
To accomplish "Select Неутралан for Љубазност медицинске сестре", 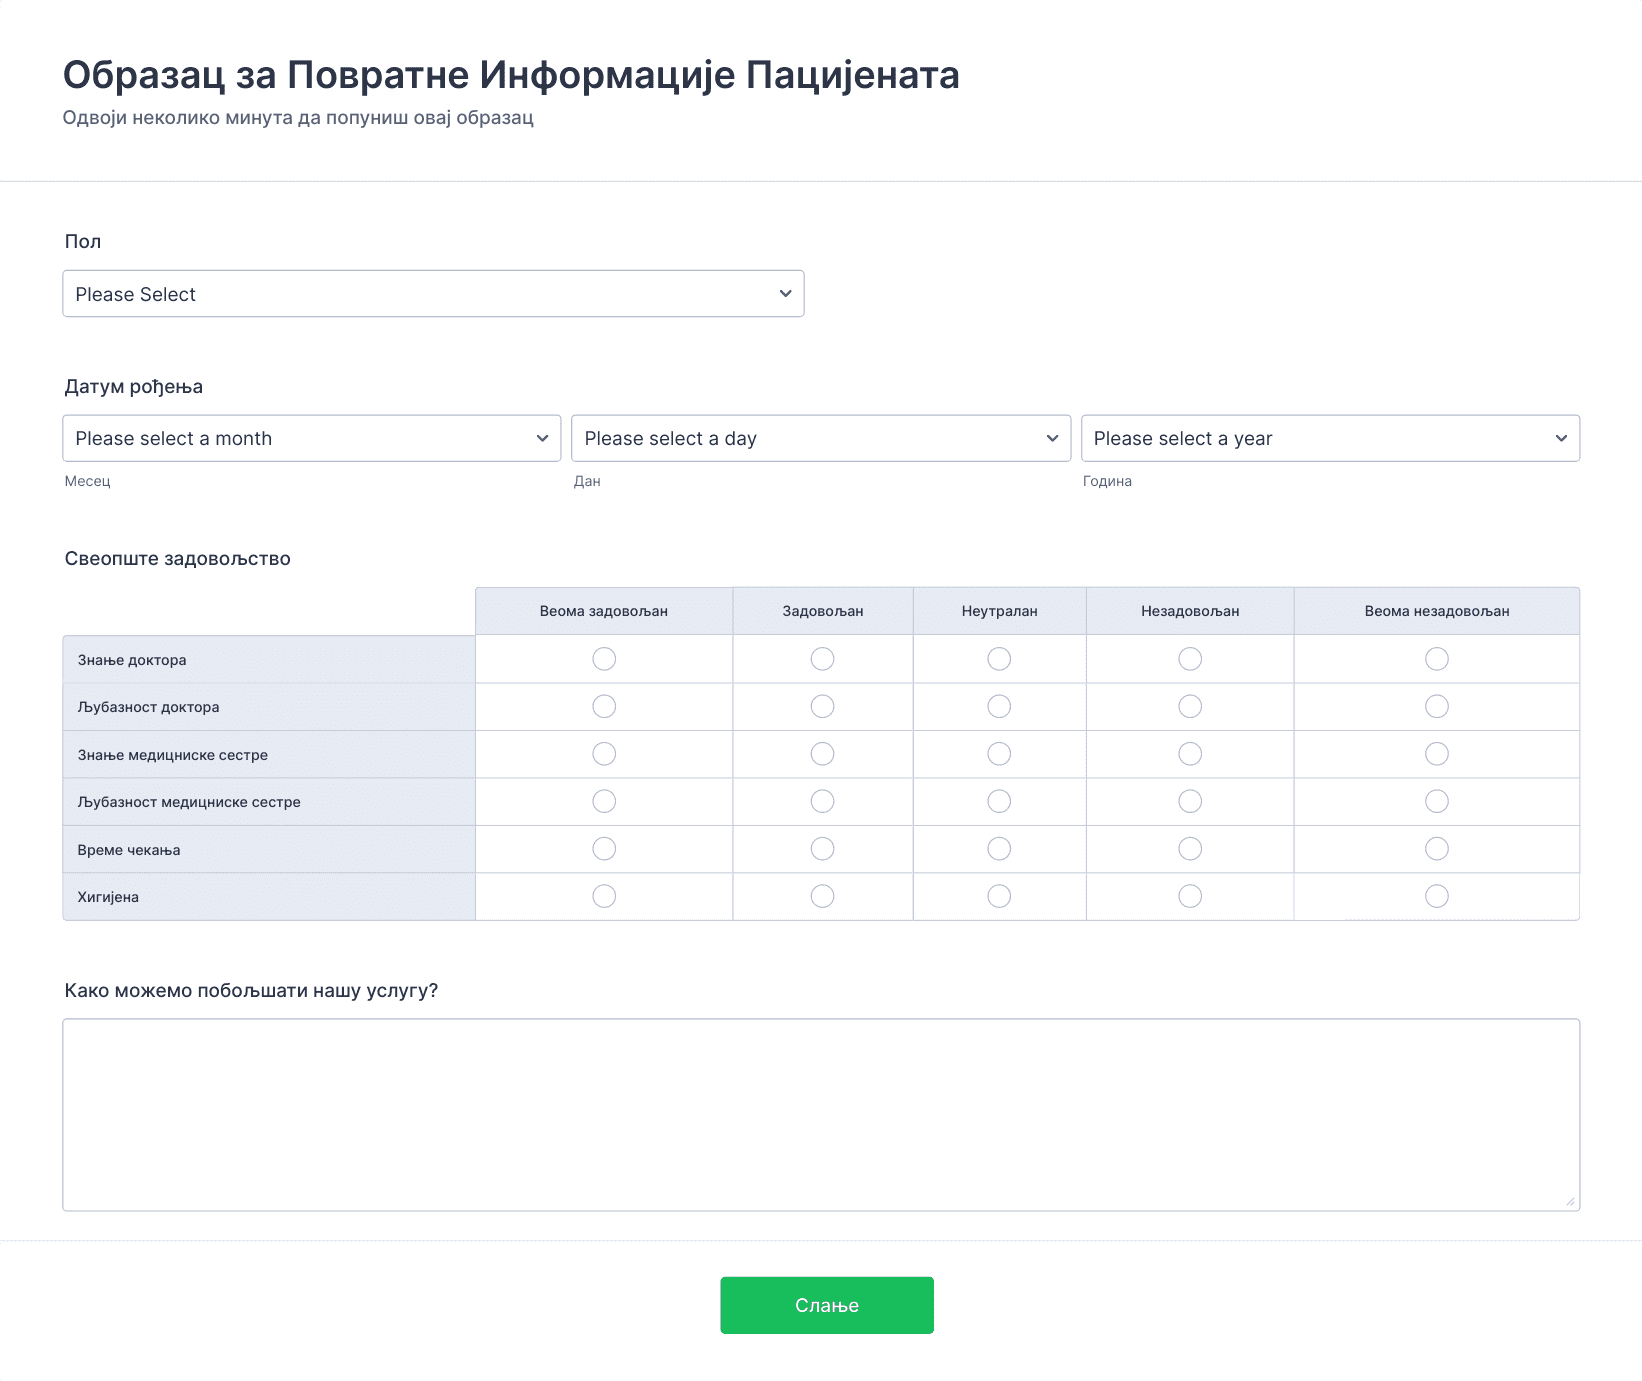I will 999,801.
